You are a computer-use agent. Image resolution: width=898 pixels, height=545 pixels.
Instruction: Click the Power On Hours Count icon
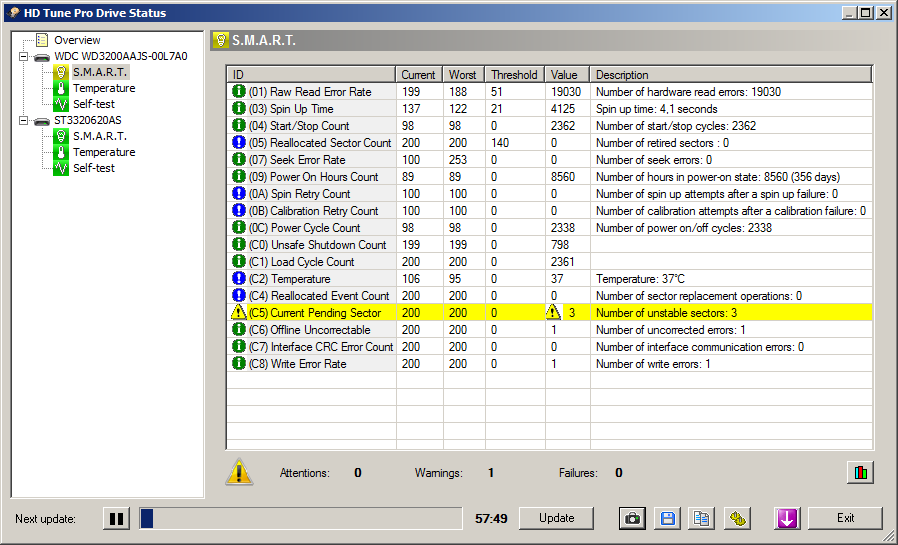(238, 176)
